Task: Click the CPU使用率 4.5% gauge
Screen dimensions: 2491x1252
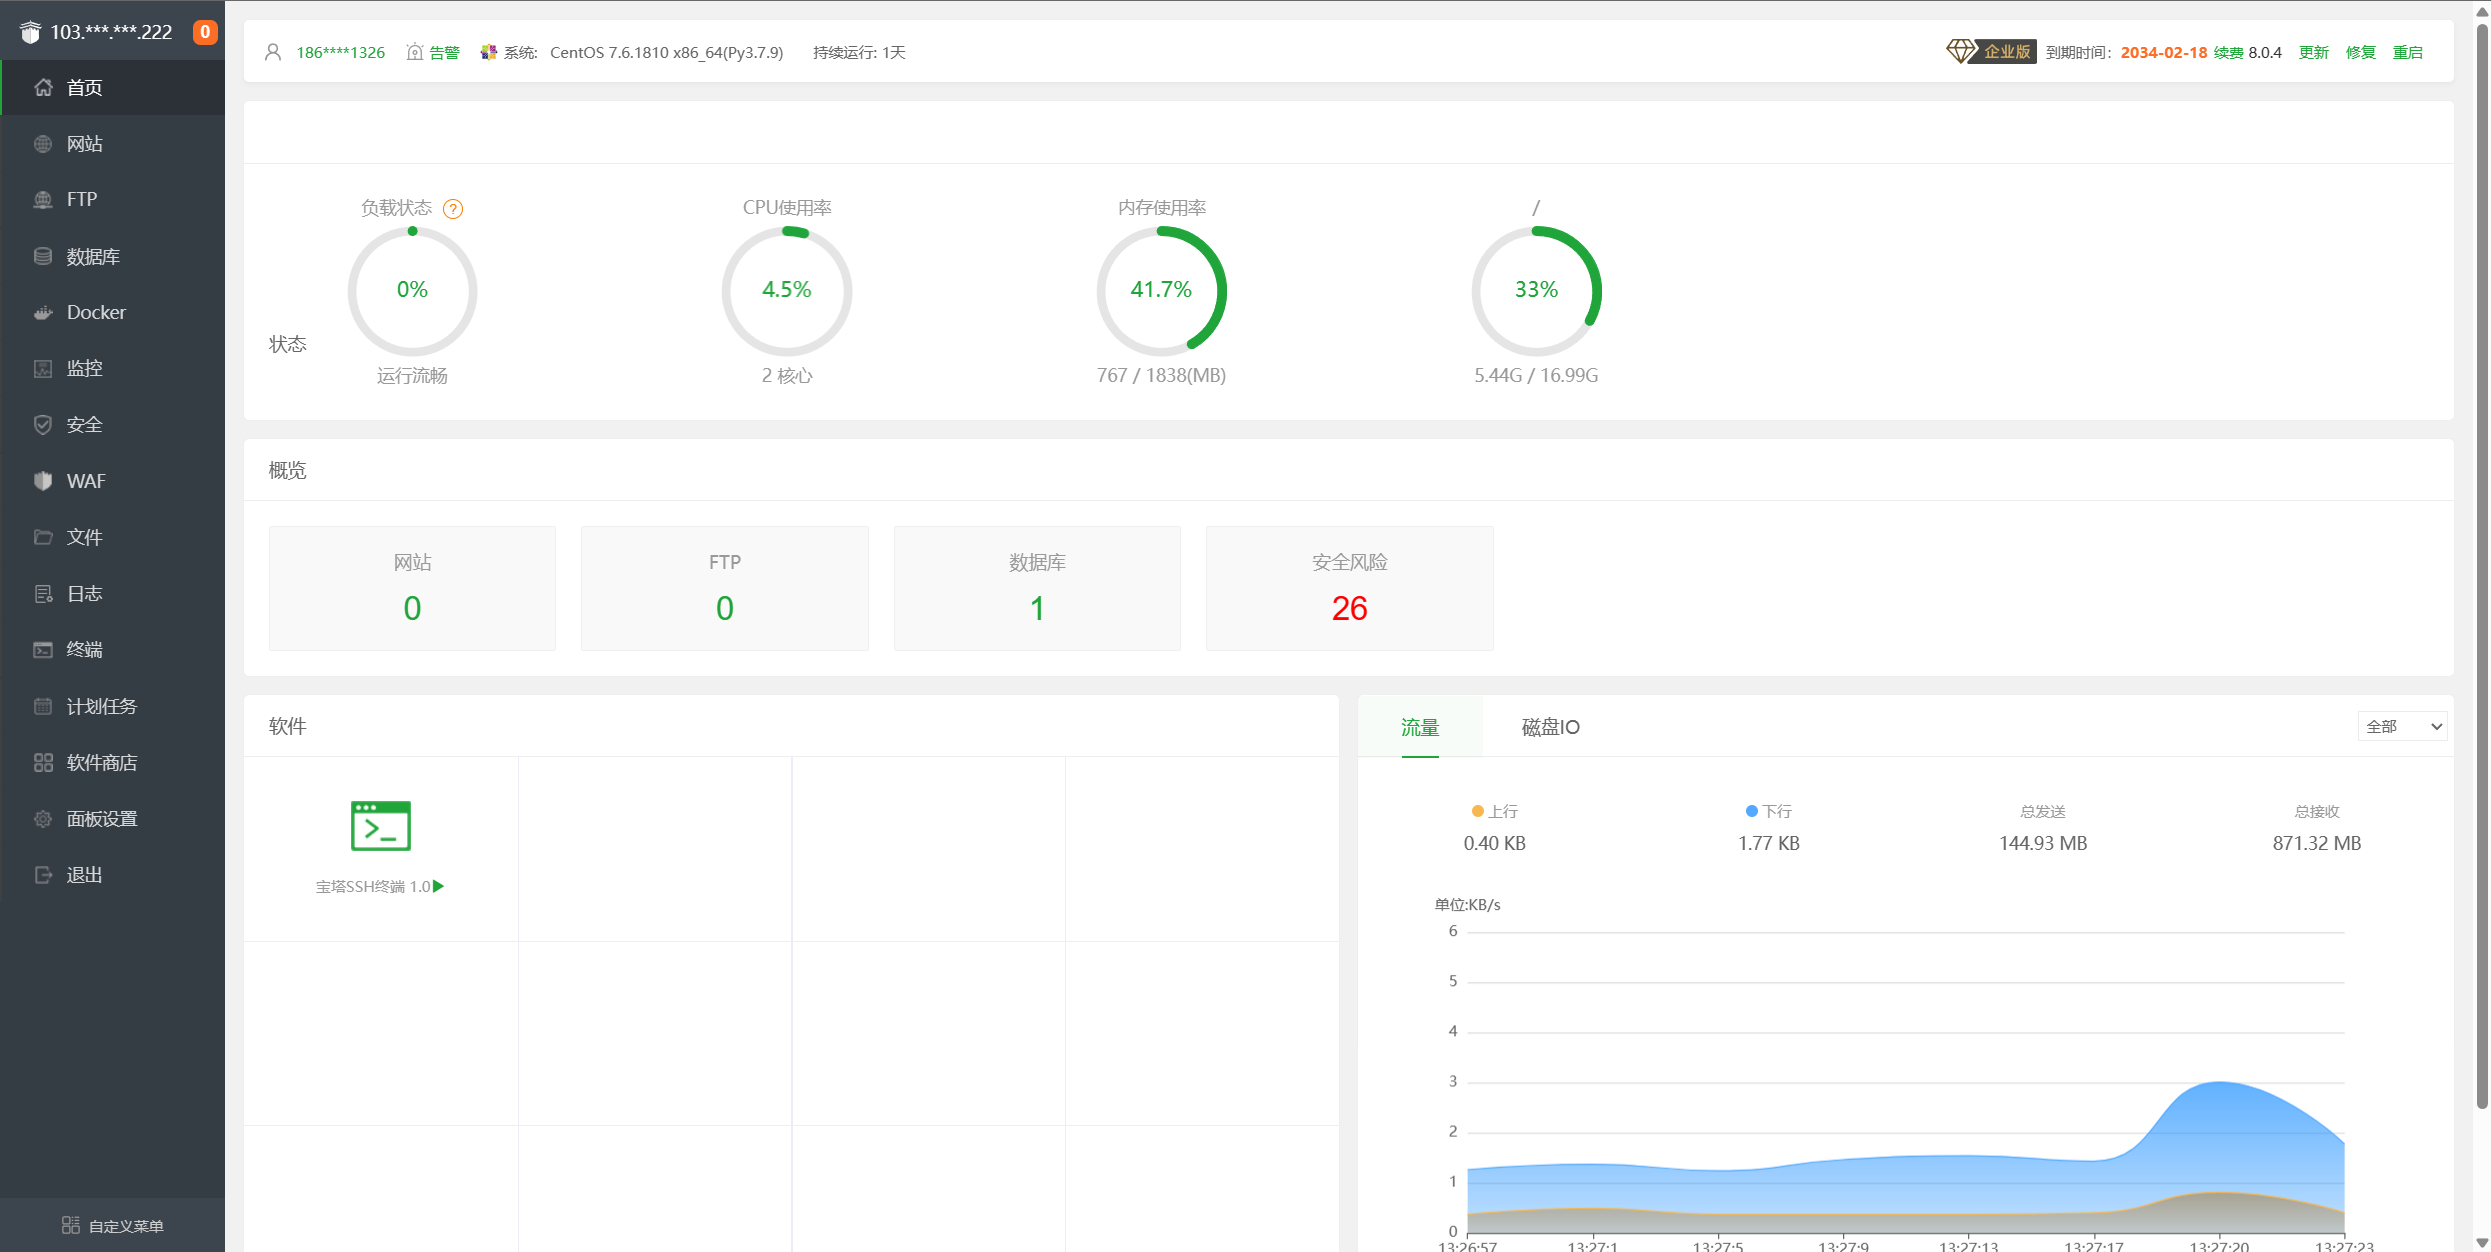Action: point(787,291)
